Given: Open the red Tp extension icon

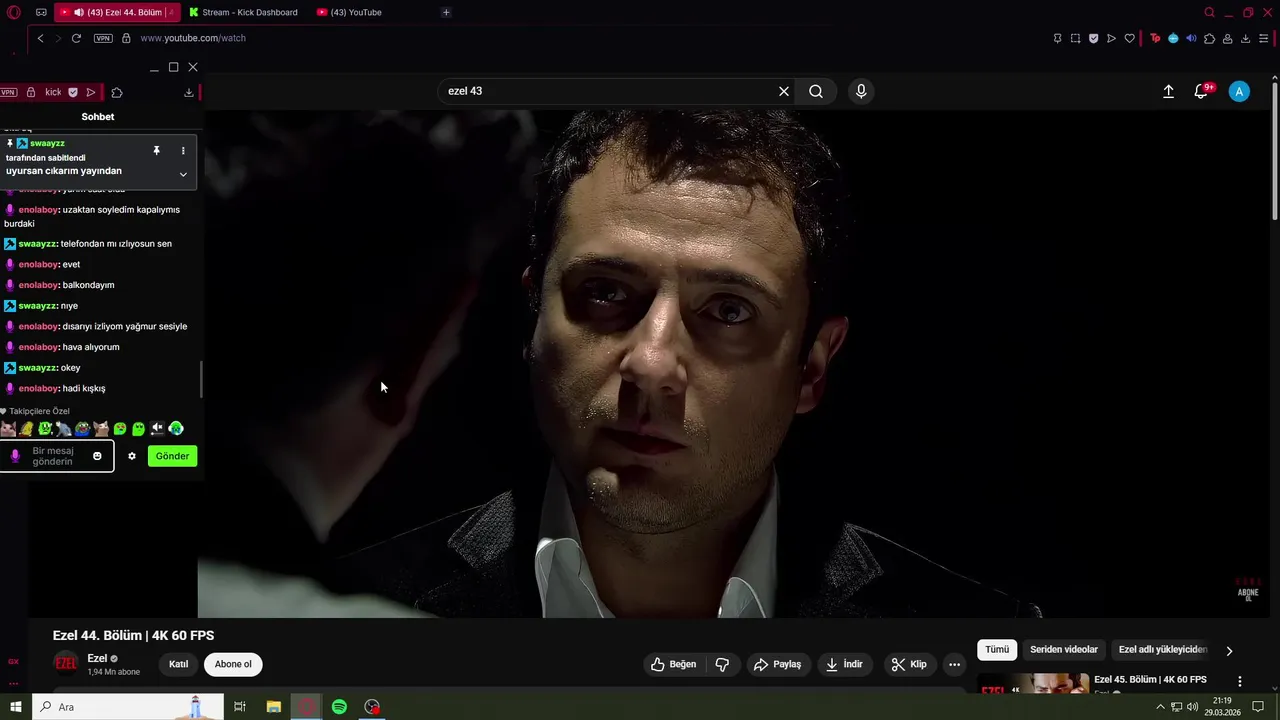Looking at the screenshot, I should point(1155,38).
